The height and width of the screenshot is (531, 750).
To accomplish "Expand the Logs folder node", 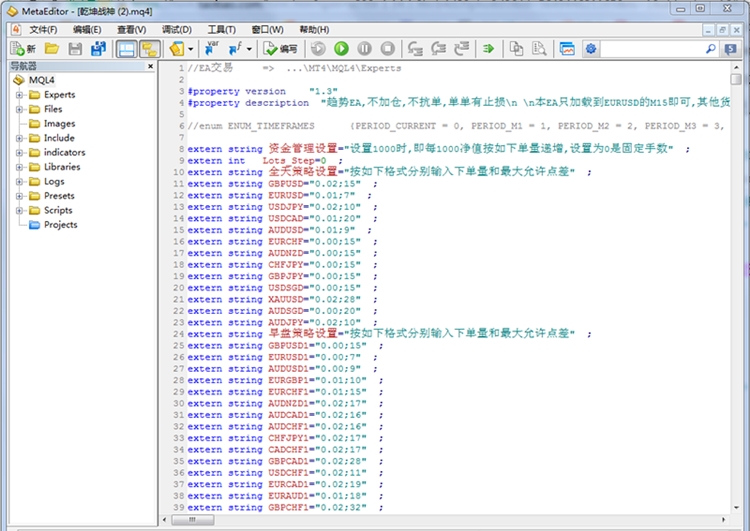I will pyautogui.click(x=19, y=181).
